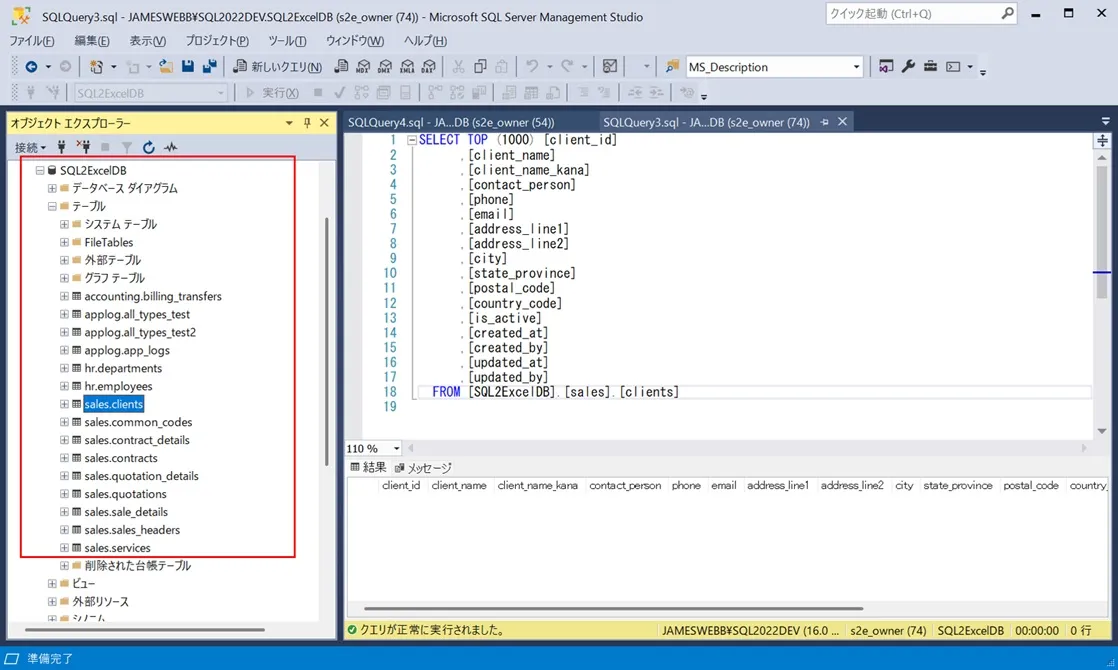Screen dimensions: 1118x670
Task: Expand the sales.clients table node
Action: pyautogui.click(x=64, y=404)
